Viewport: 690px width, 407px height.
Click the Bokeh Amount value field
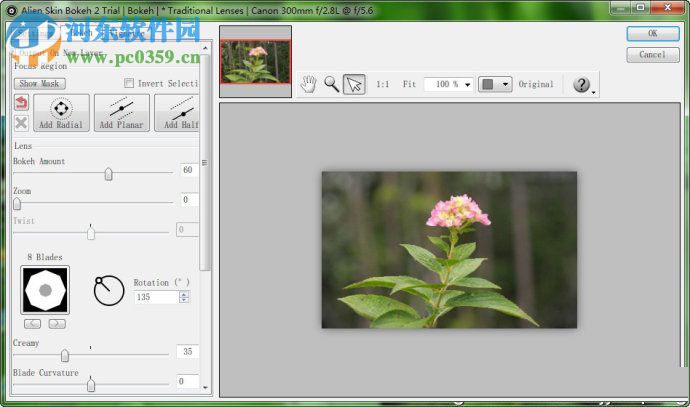[190, 170]
